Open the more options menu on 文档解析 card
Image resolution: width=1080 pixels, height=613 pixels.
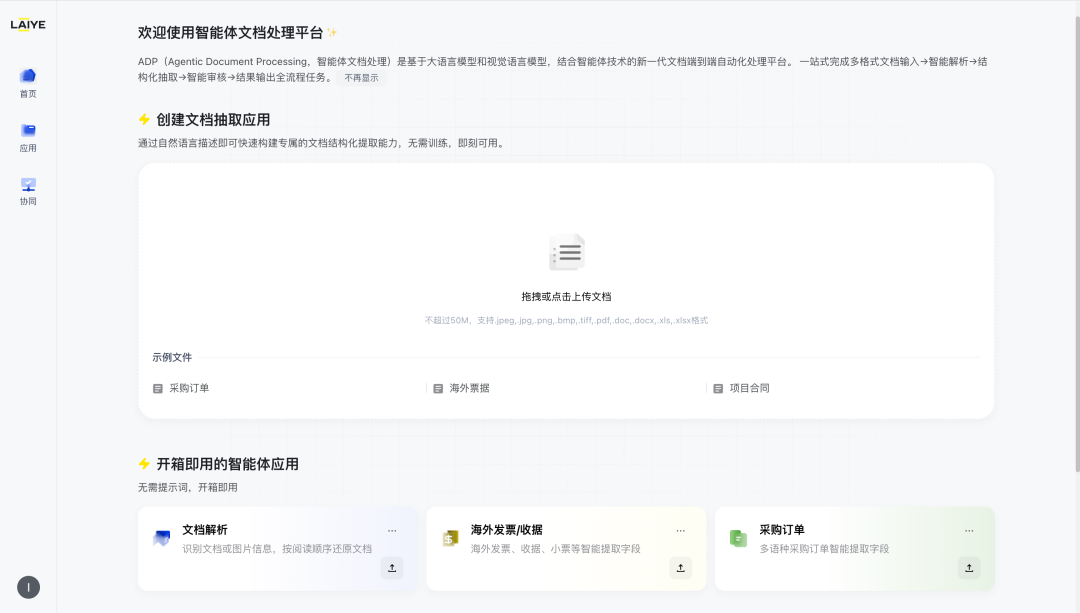point(392,530)
